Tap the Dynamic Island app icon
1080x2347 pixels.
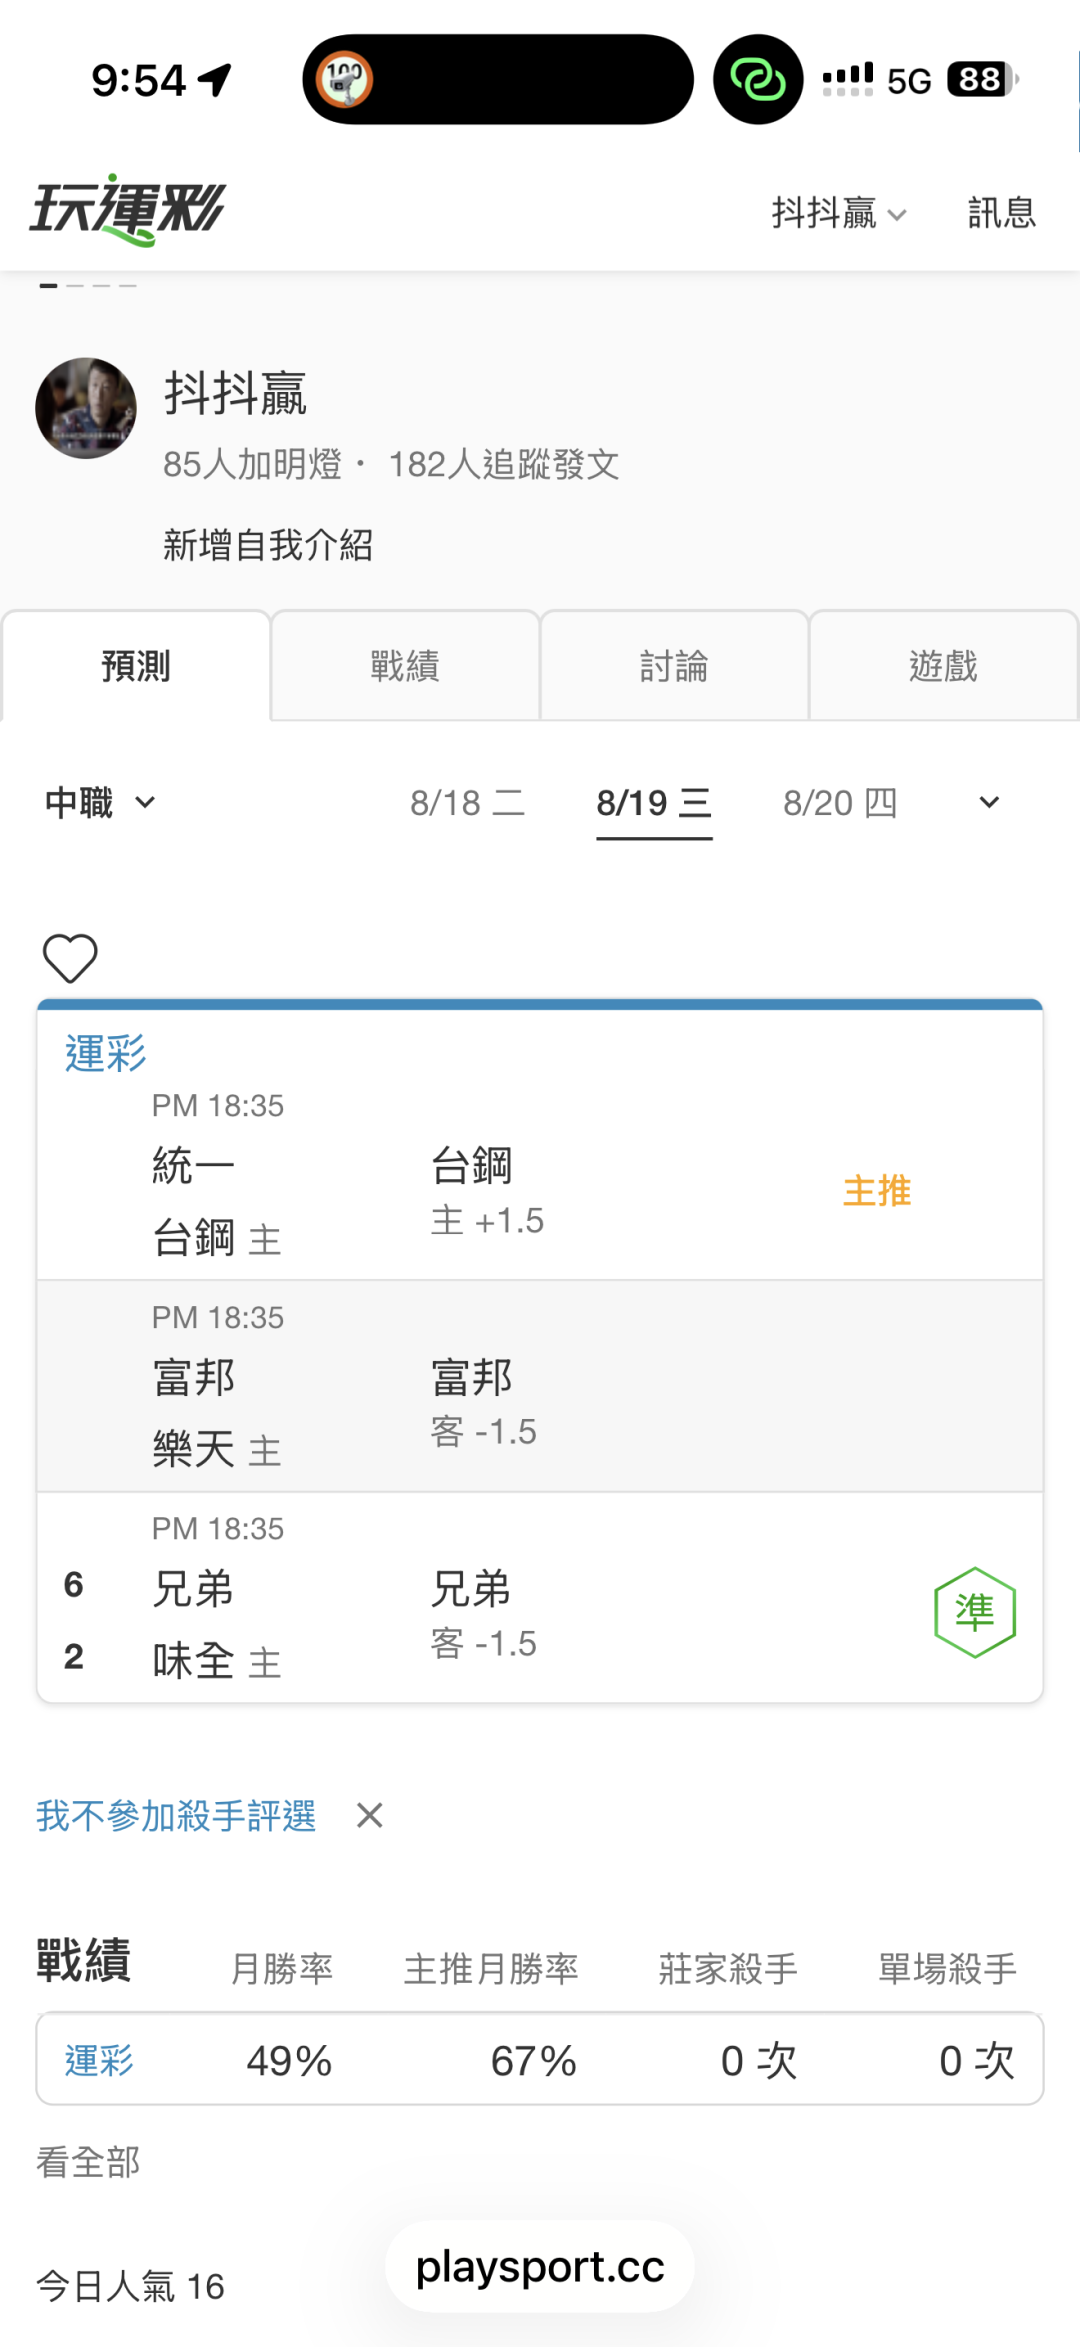(345, 79)
